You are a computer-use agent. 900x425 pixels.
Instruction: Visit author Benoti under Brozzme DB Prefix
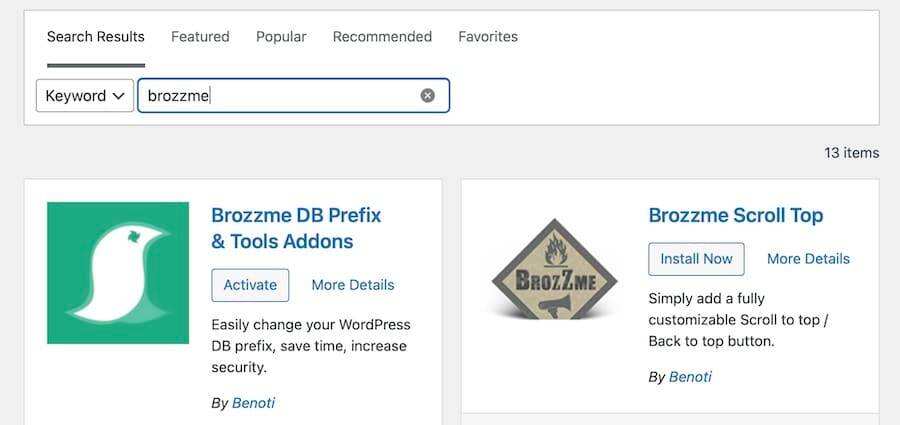pos(254,403)
